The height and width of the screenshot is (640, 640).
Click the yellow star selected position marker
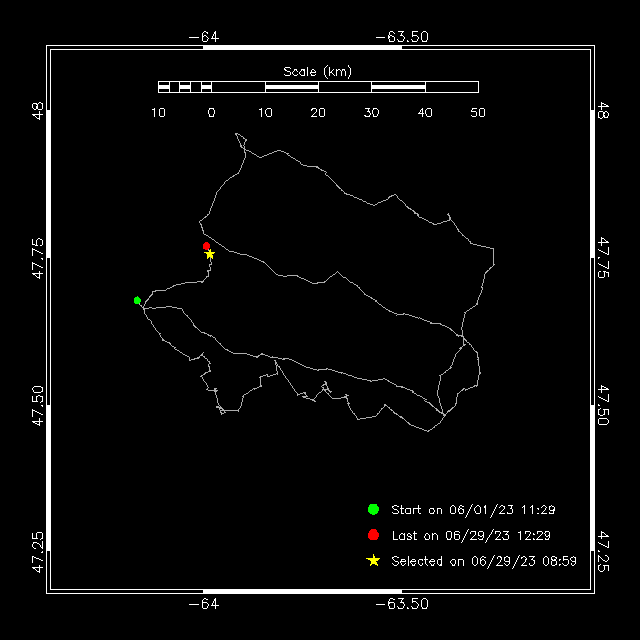pos(209,254)
